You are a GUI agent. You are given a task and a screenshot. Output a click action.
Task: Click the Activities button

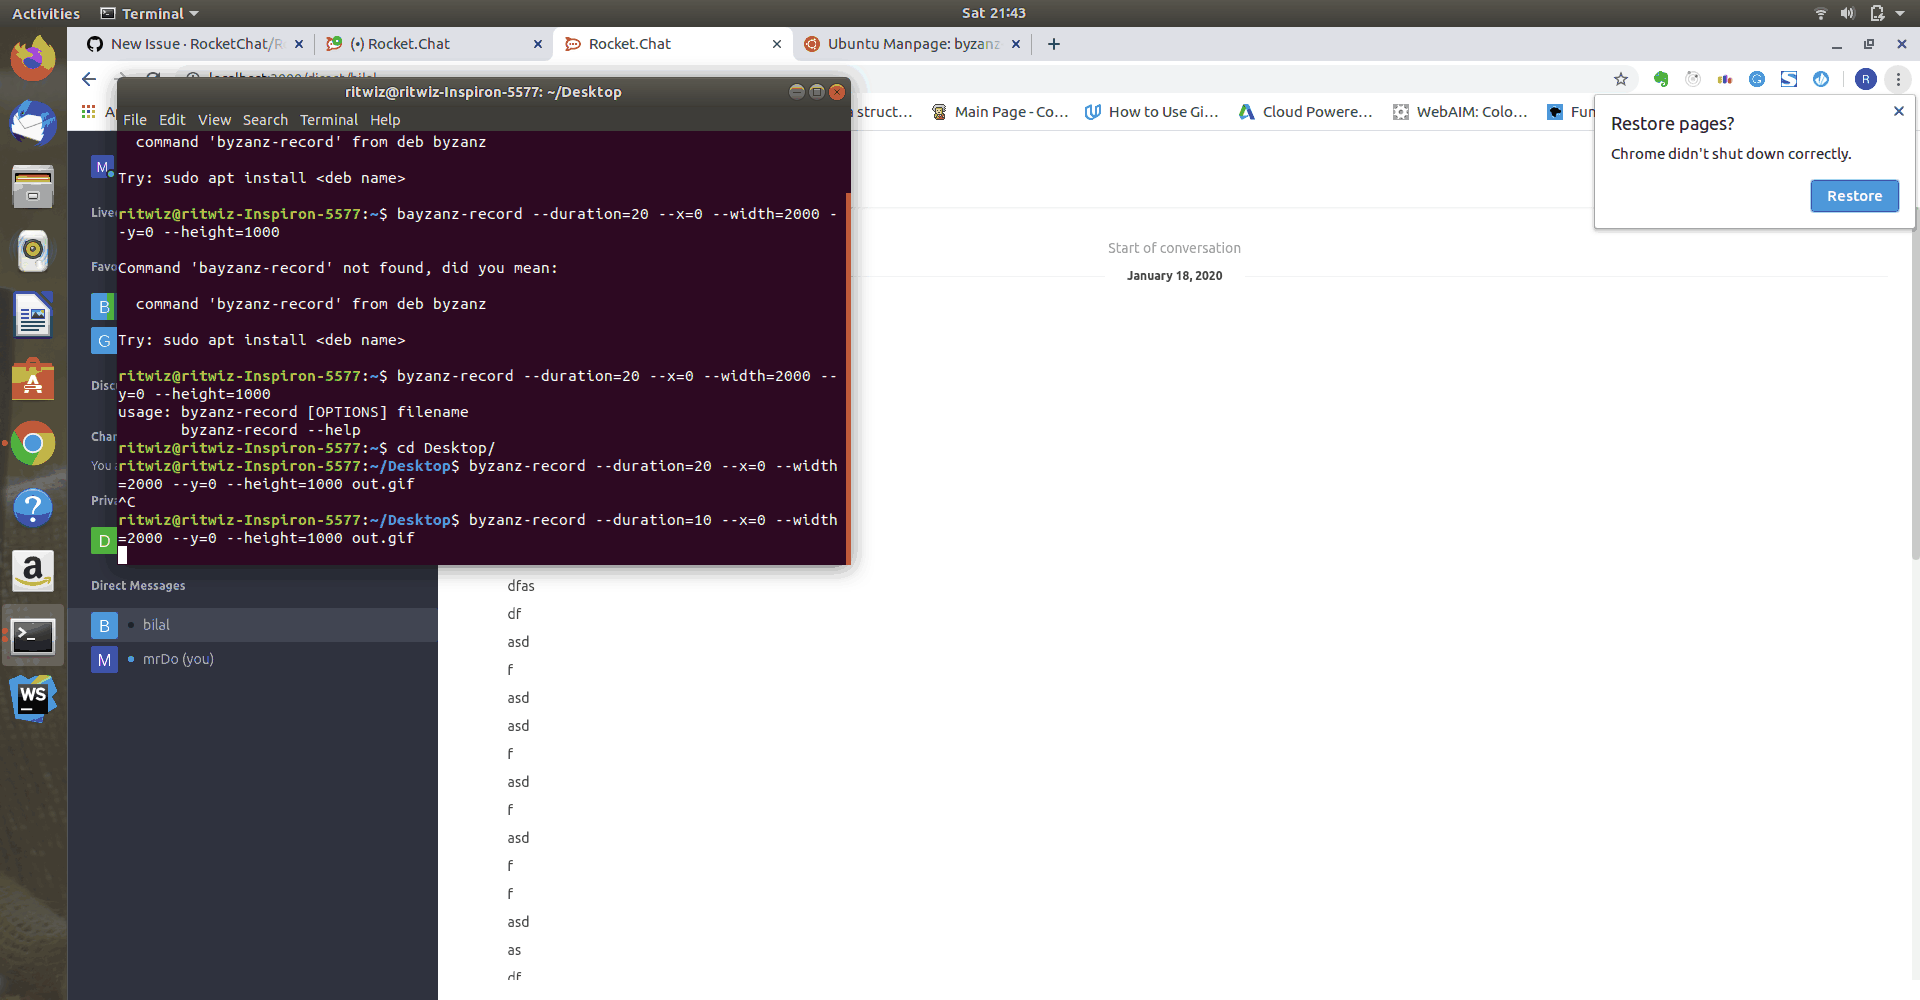[x=46, y=13]
